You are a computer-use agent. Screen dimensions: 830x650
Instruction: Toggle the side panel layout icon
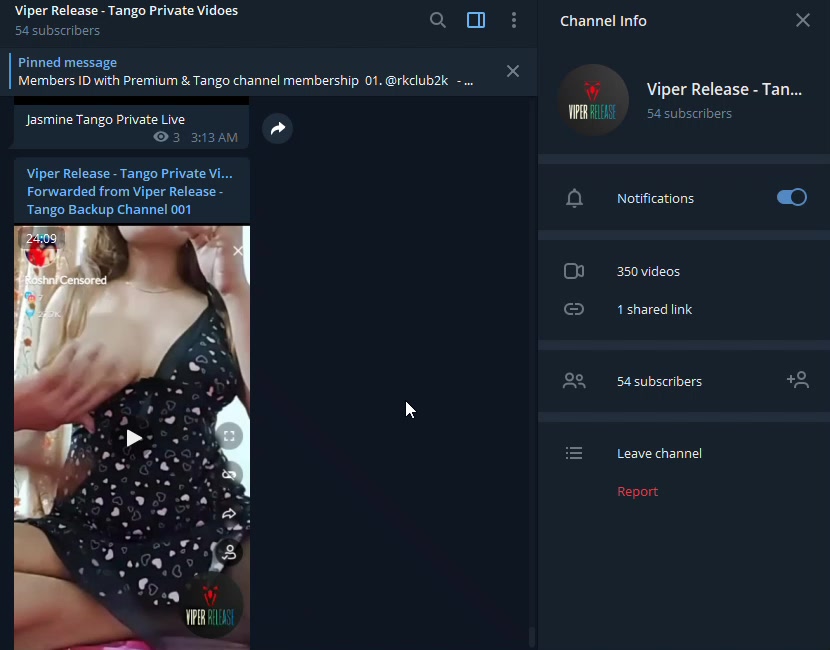476,20
